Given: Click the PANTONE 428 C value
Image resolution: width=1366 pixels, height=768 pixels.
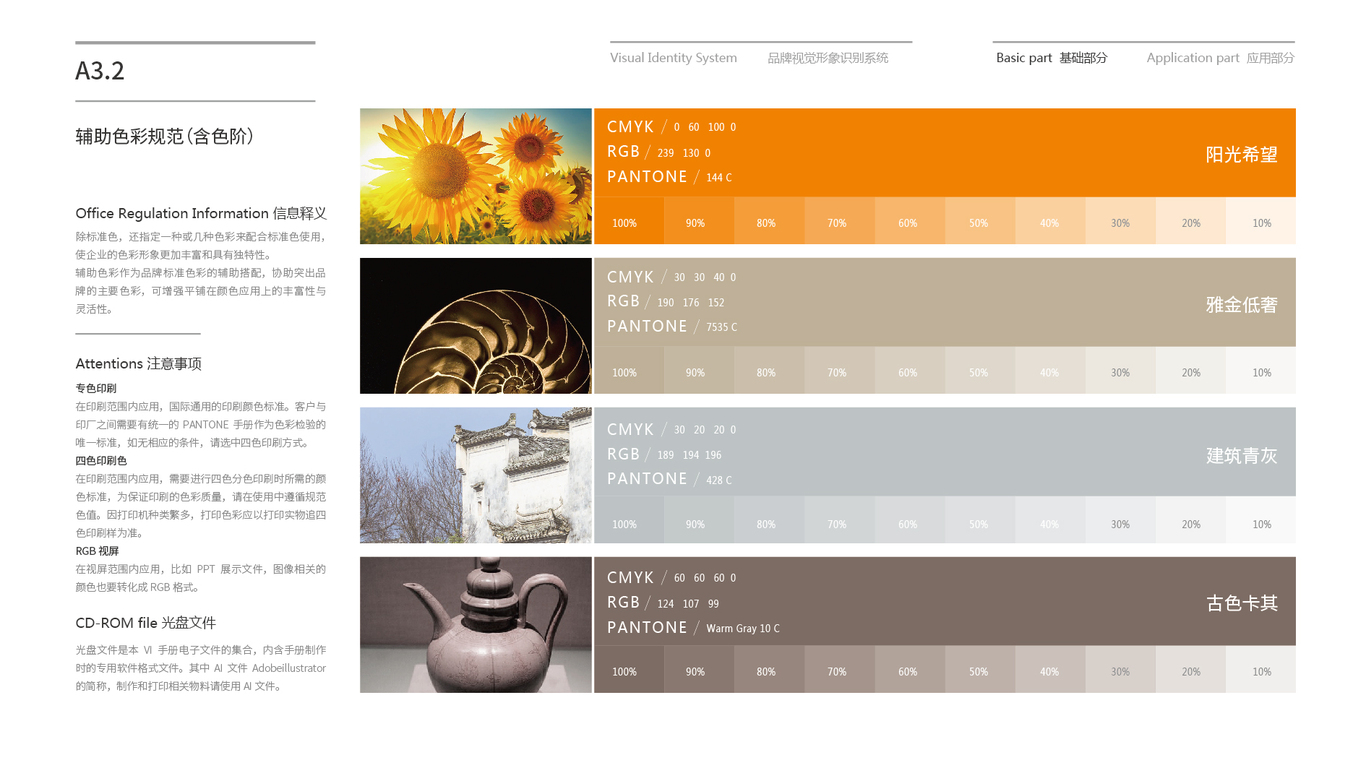Looking at the screenshot, I should (x=669, y=479).
